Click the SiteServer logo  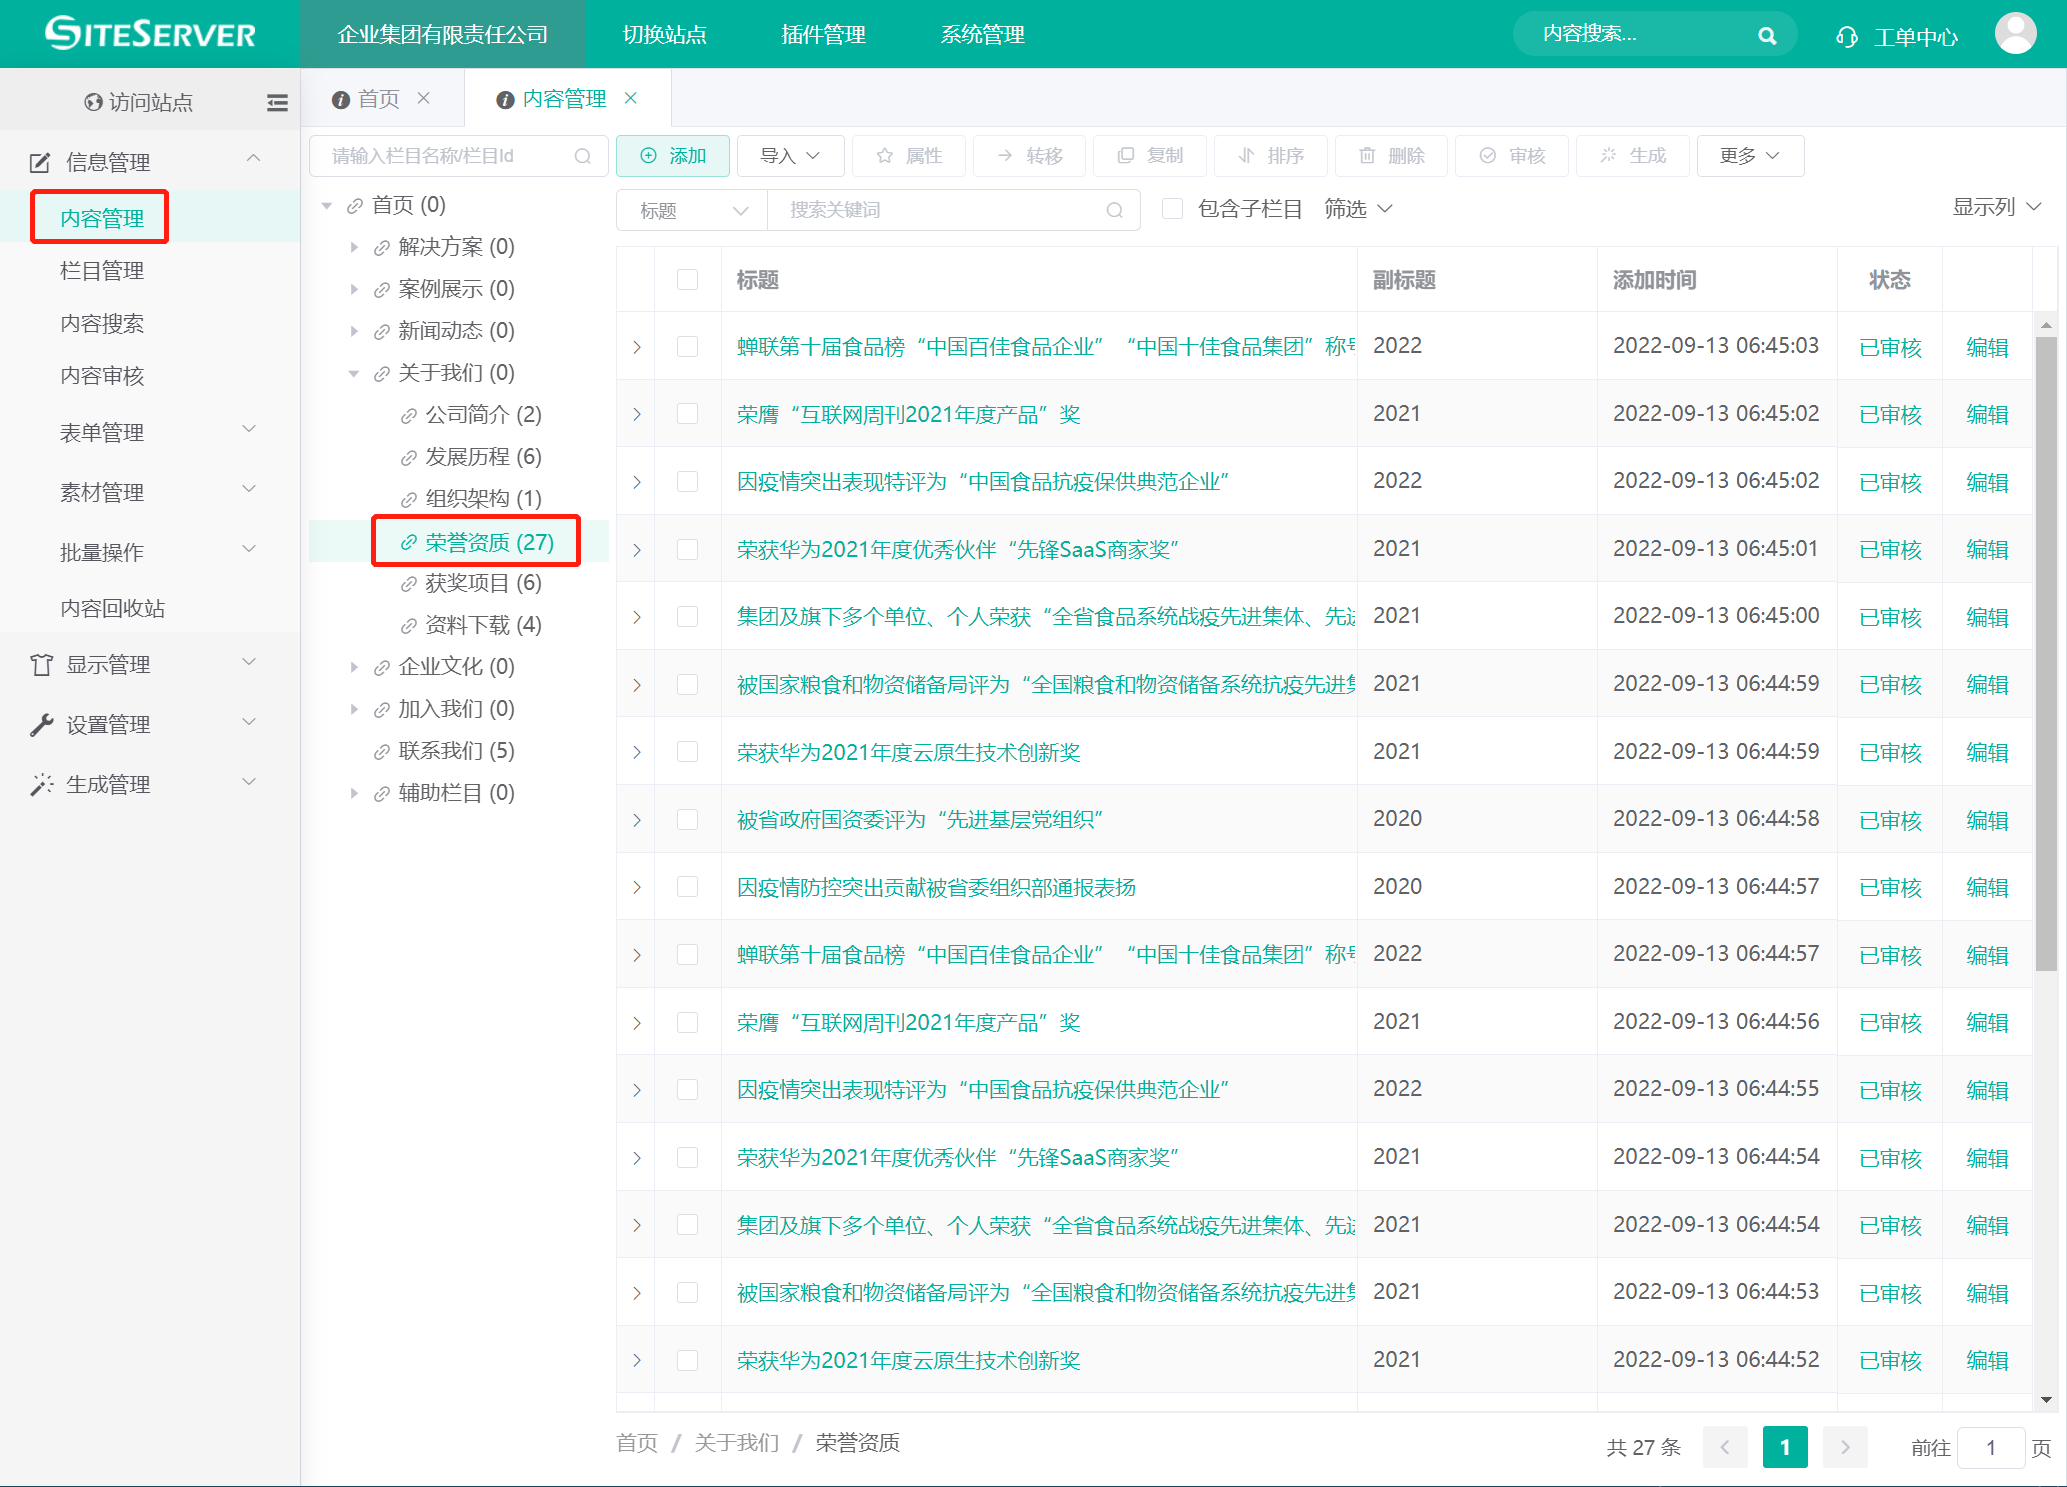(150, 34)
